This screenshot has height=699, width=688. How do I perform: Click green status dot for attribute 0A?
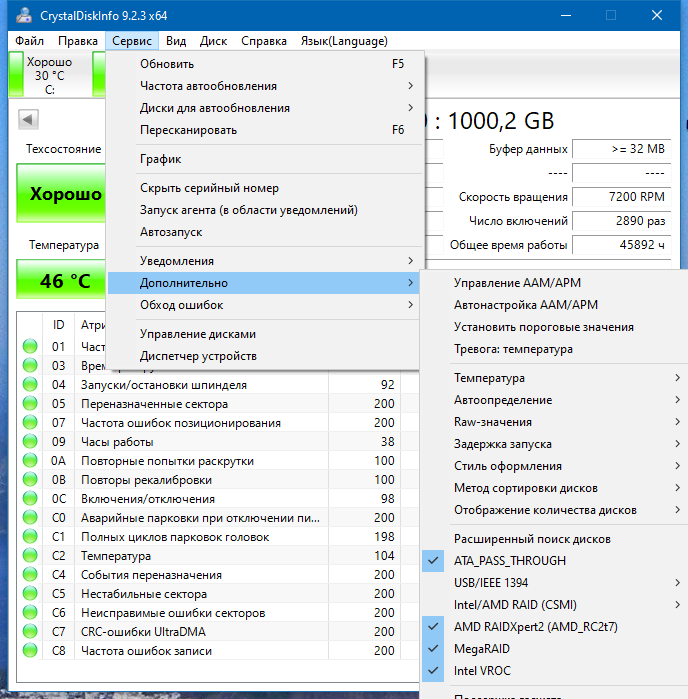(30, 461)
